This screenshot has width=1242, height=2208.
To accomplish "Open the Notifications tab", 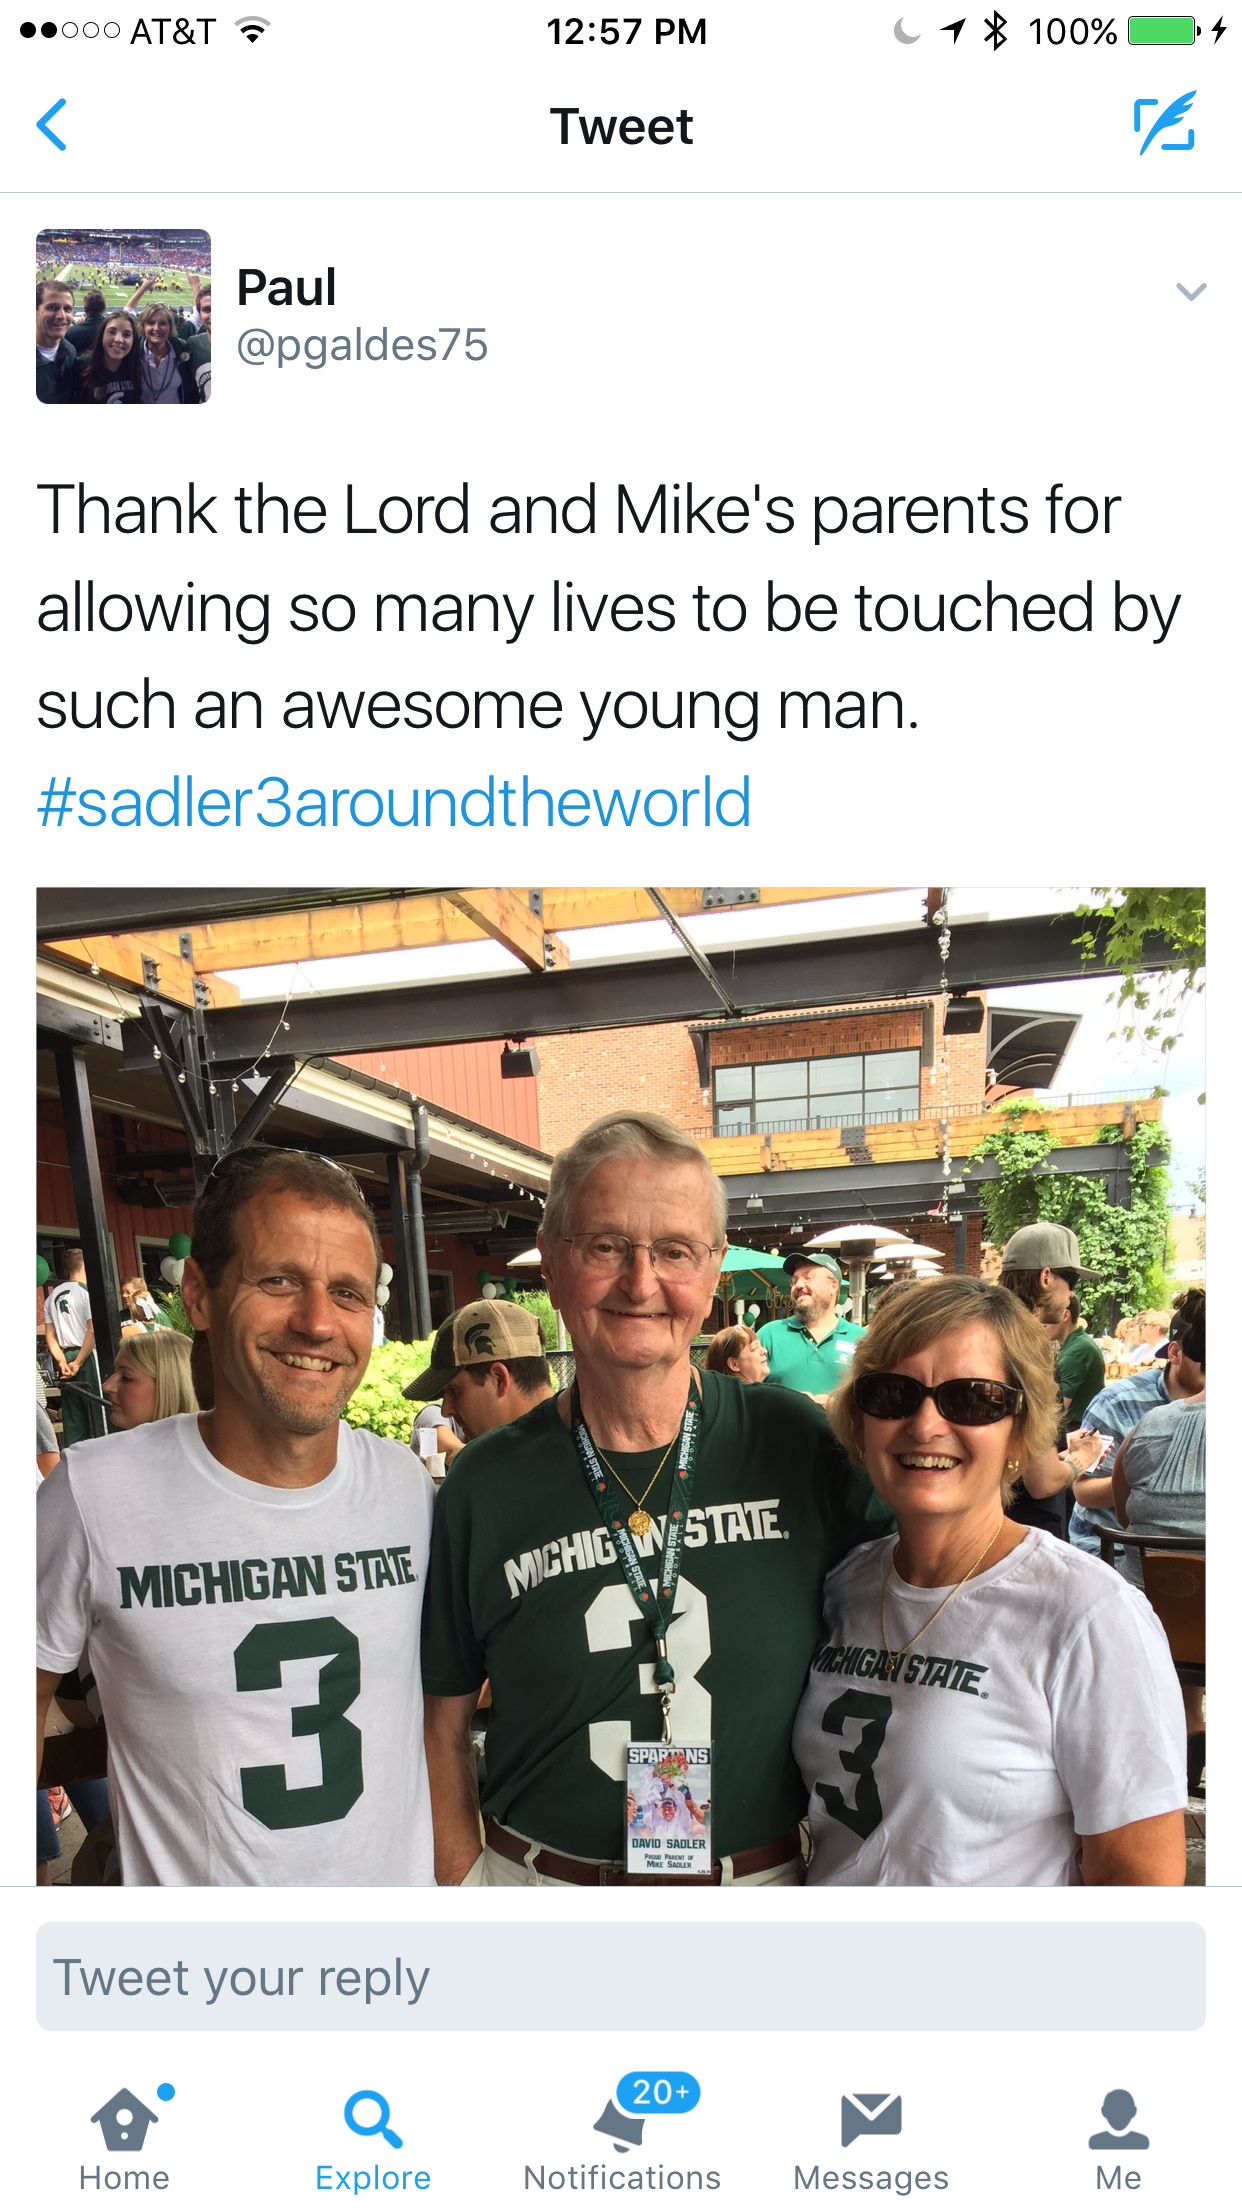I will (x=621, y=2140).
